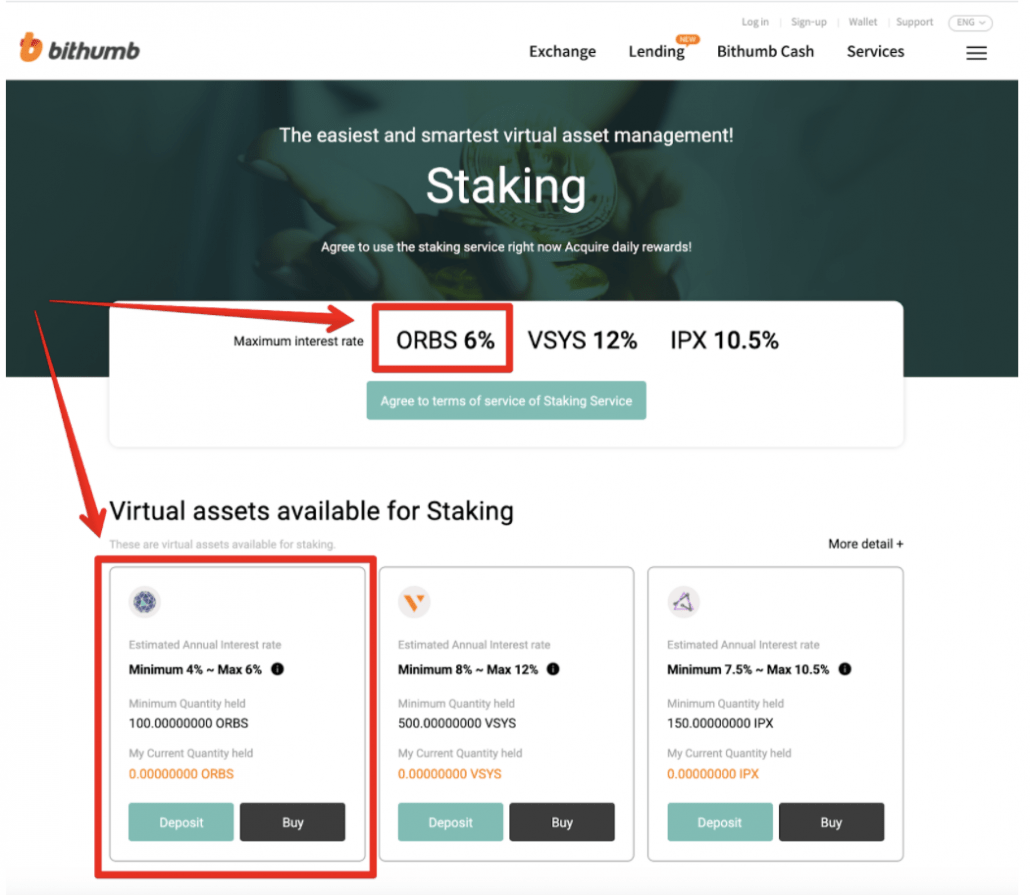Image resolution: width=1030 pixels, height=895 pixels.
Task: Click info icon beside ORBS interest rate
Action: pos(278,669)
